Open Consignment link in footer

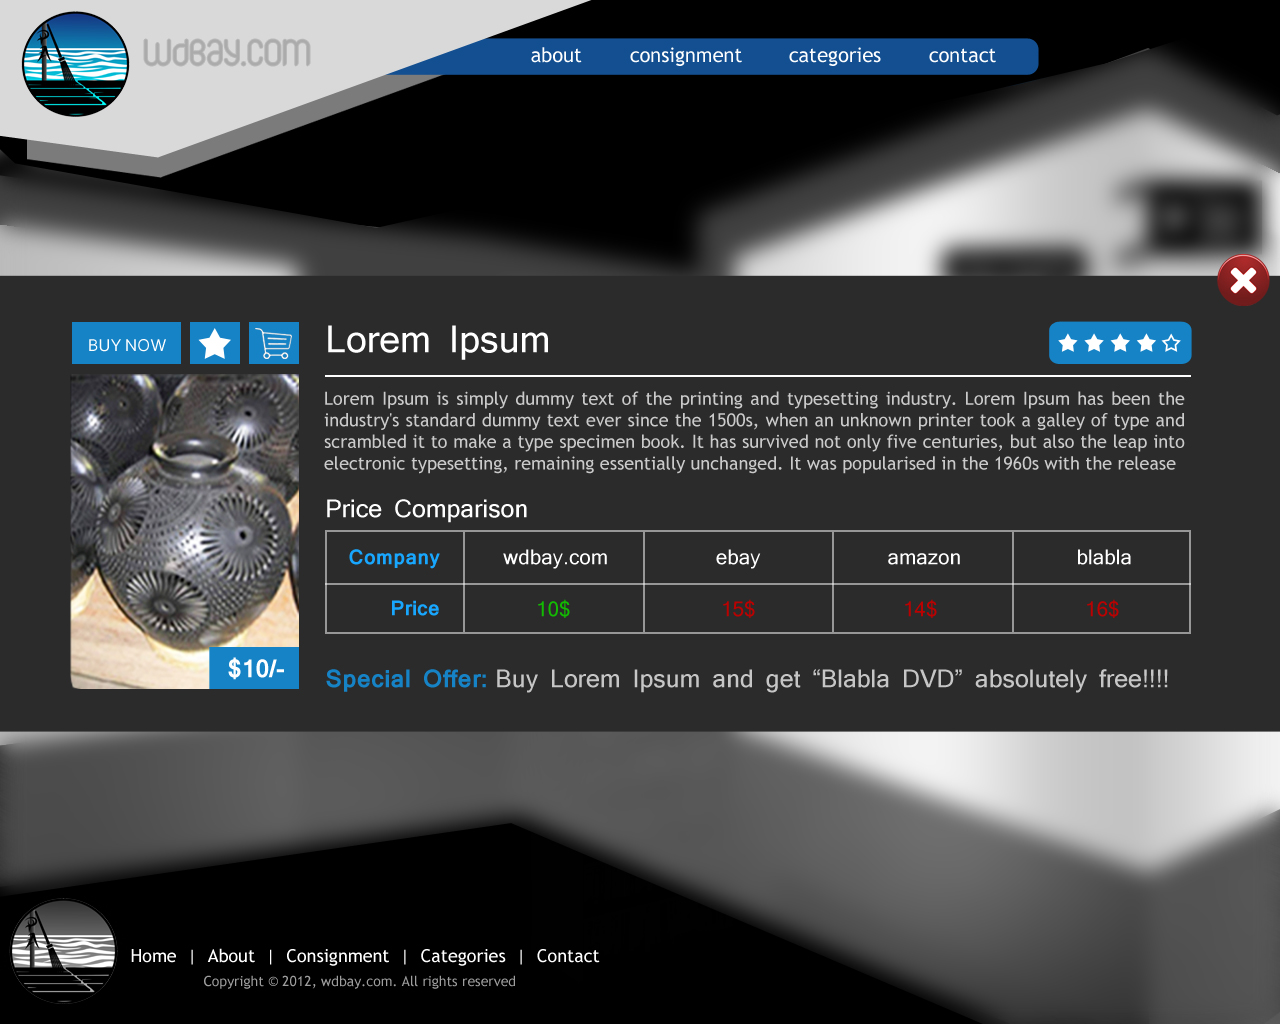point(337,956)
